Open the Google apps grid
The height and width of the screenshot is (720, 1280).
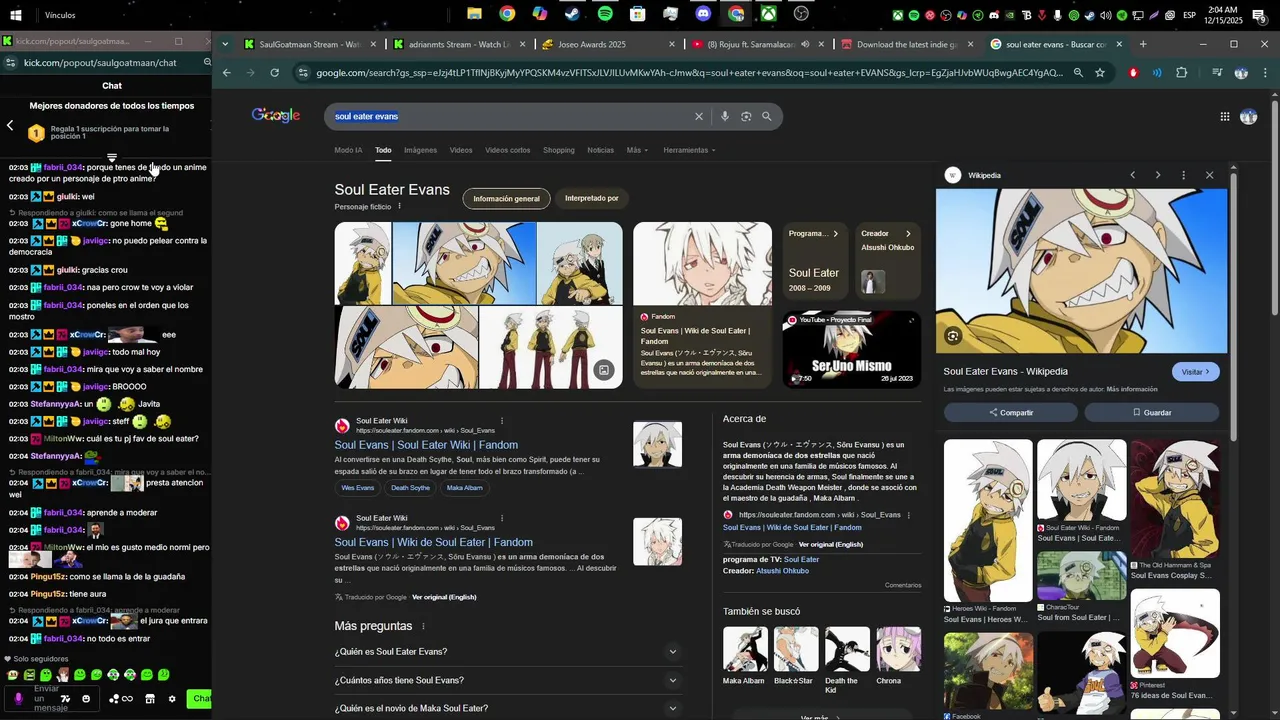tap(1225, 117)
